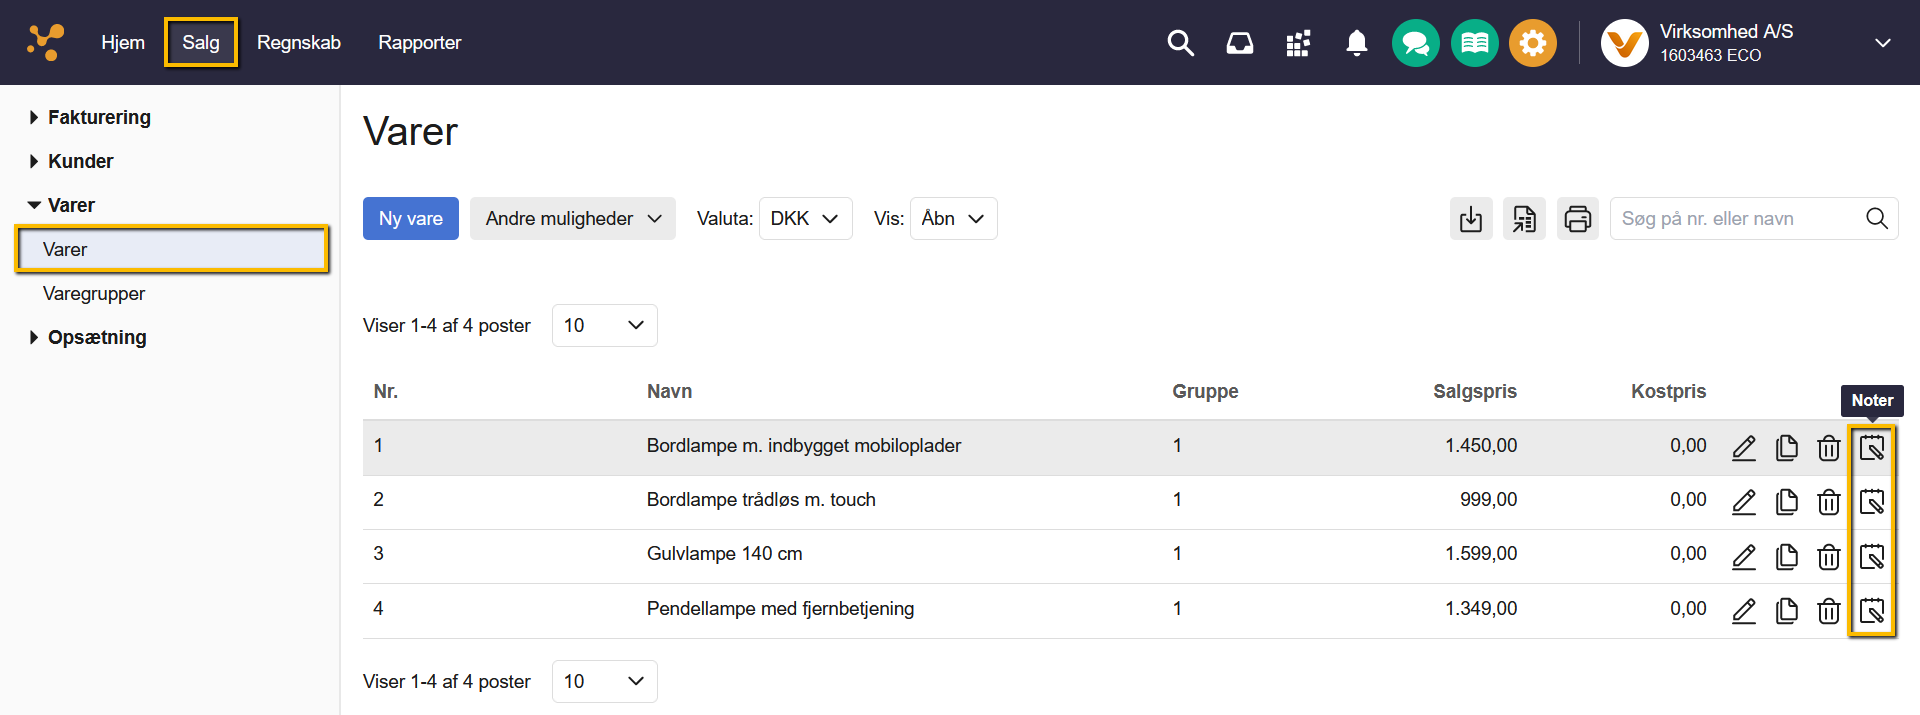
Task: Expand the Andre muligheder dropdown
Action: [x=572, y=219]
